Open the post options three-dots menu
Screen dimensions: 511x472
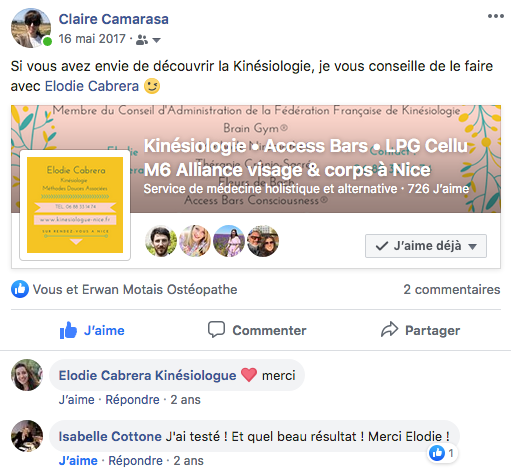pos(496,16)
